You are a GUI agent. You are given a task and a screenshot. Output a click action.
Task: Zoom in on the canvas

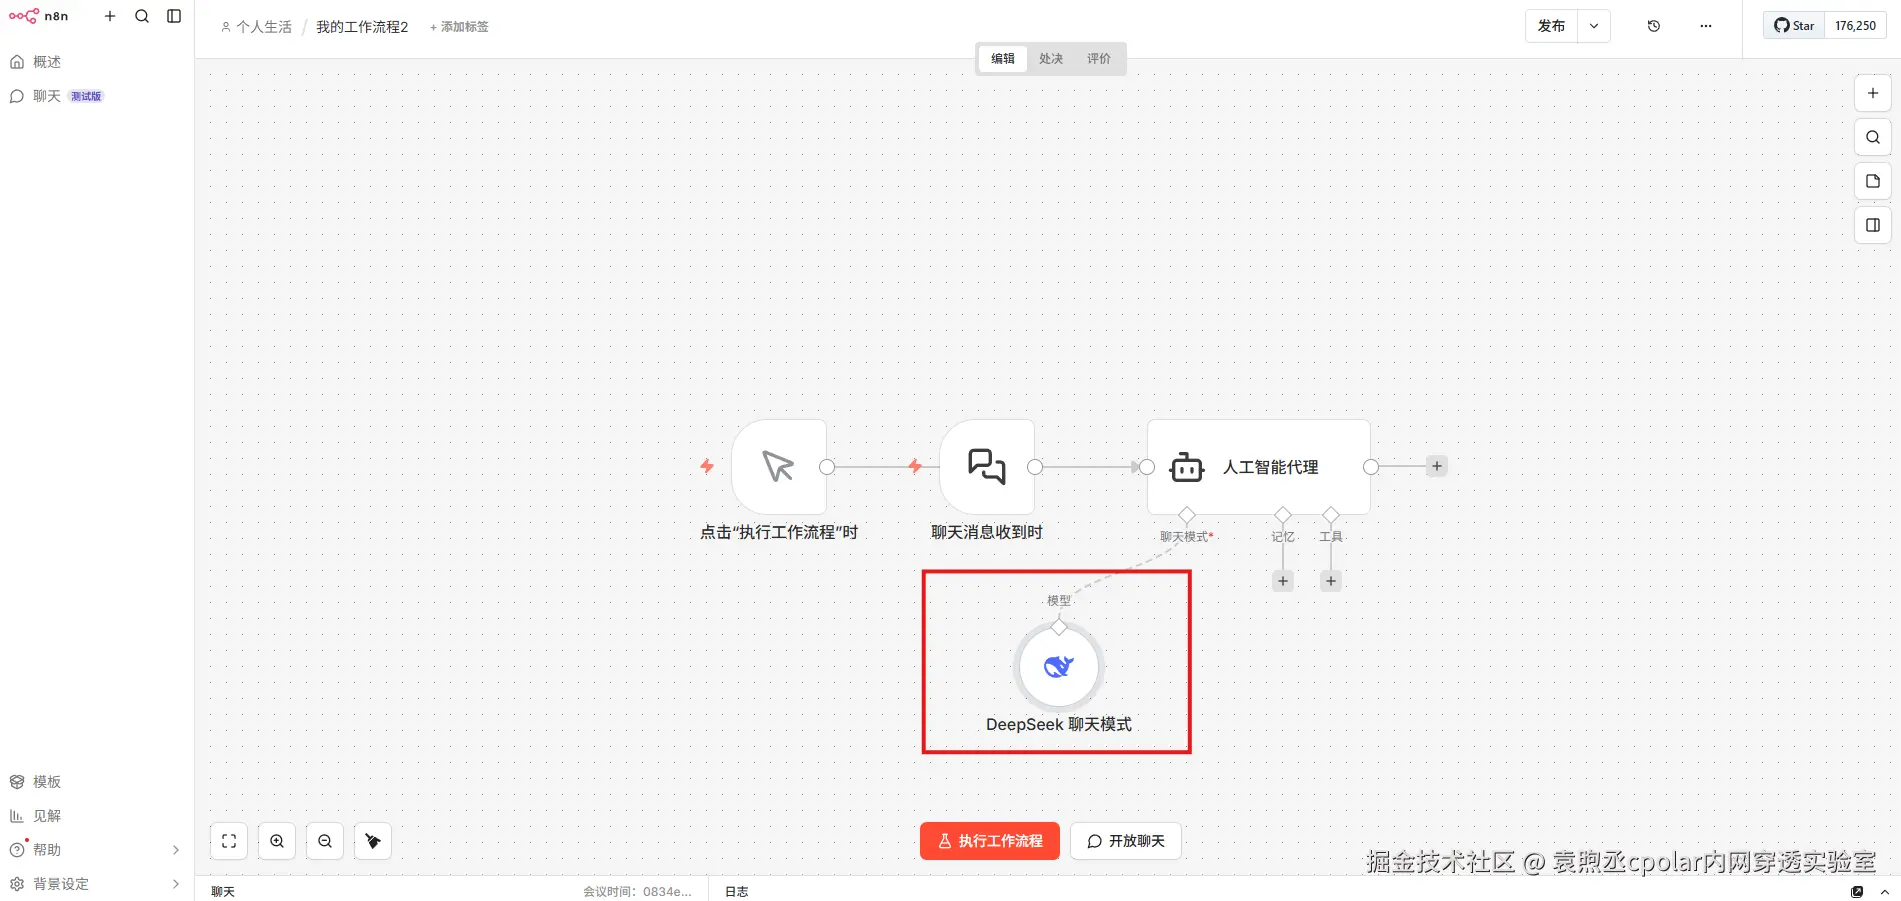click(x=277, y=841)
